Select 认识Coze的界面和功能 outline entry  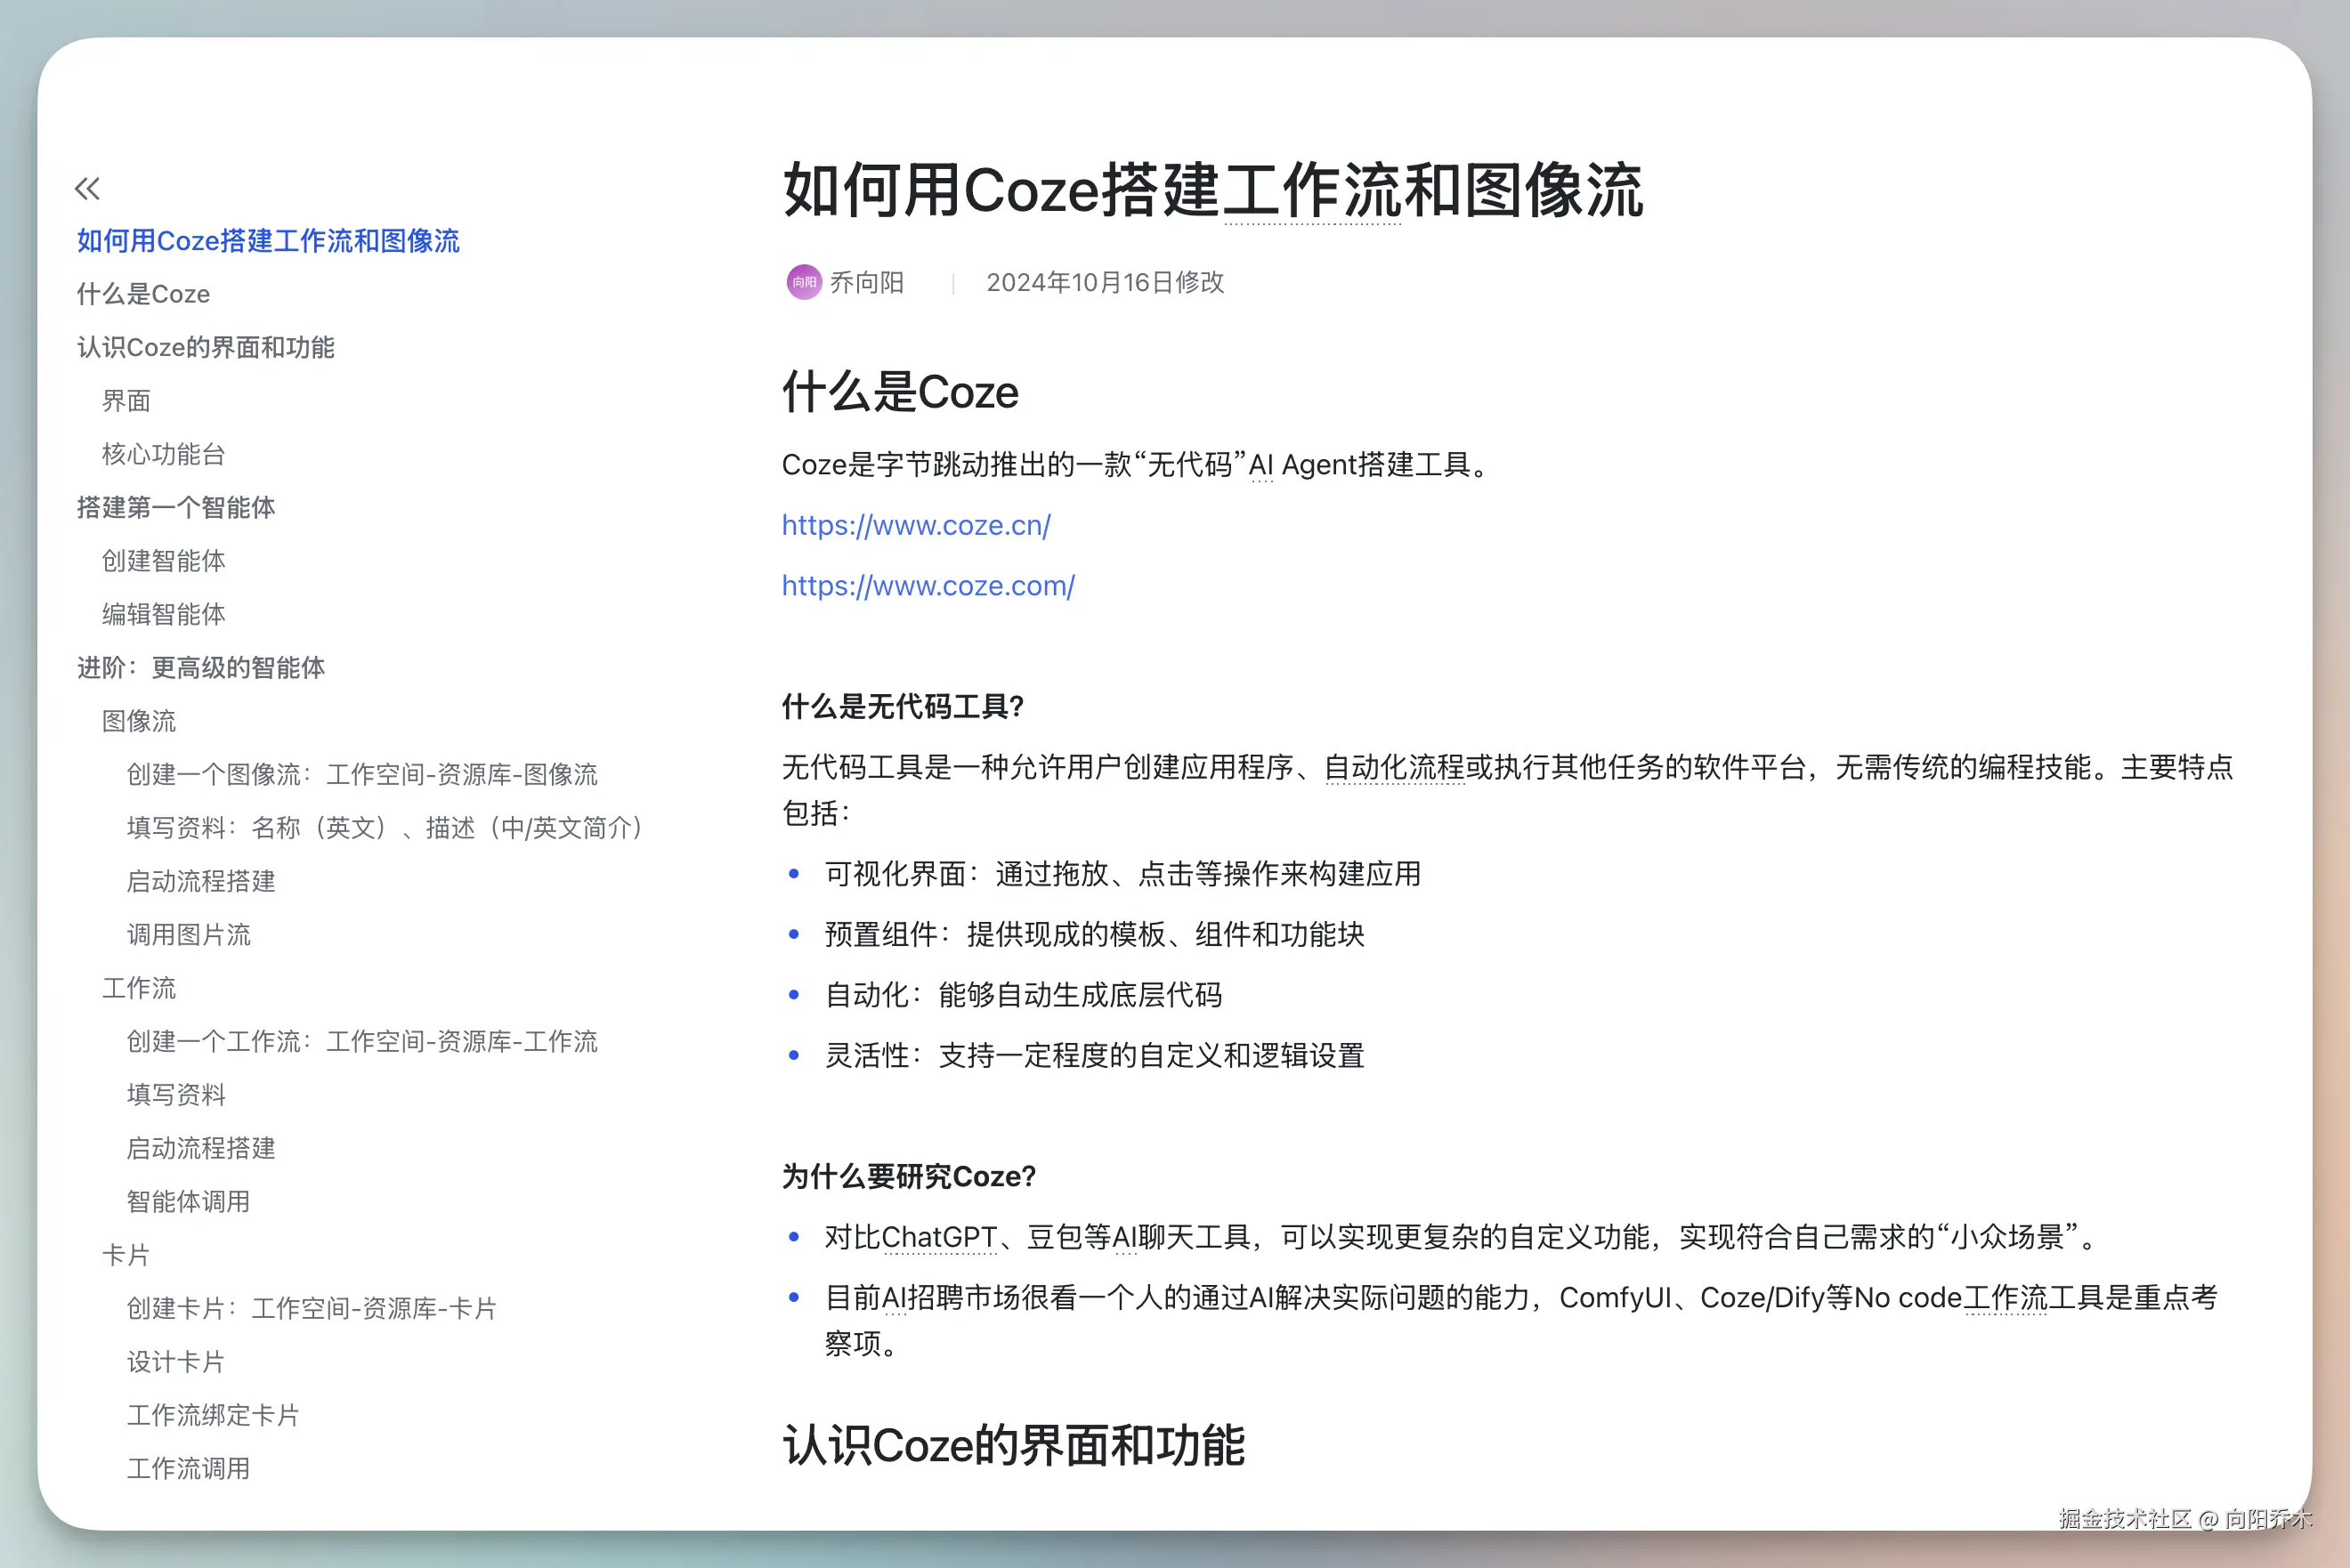coord(205,347)
